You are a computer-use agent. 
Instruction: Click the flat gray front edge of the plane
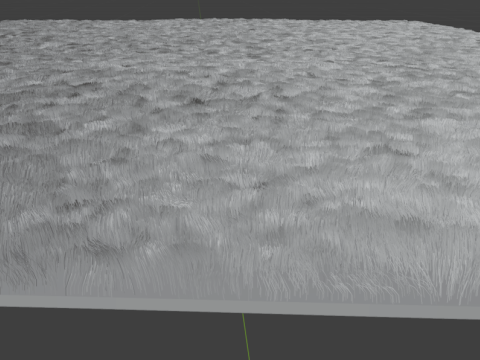[x=240, y=307]
